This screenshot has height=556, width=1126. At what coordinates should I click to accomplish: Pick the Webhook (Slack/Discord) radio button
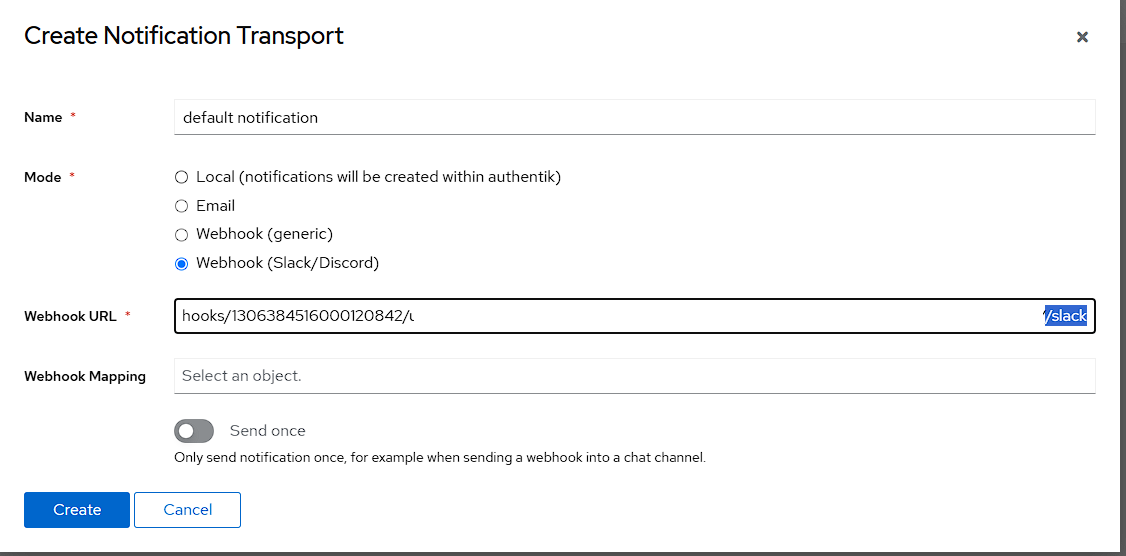pyautogui.click(x=181, y=264)
